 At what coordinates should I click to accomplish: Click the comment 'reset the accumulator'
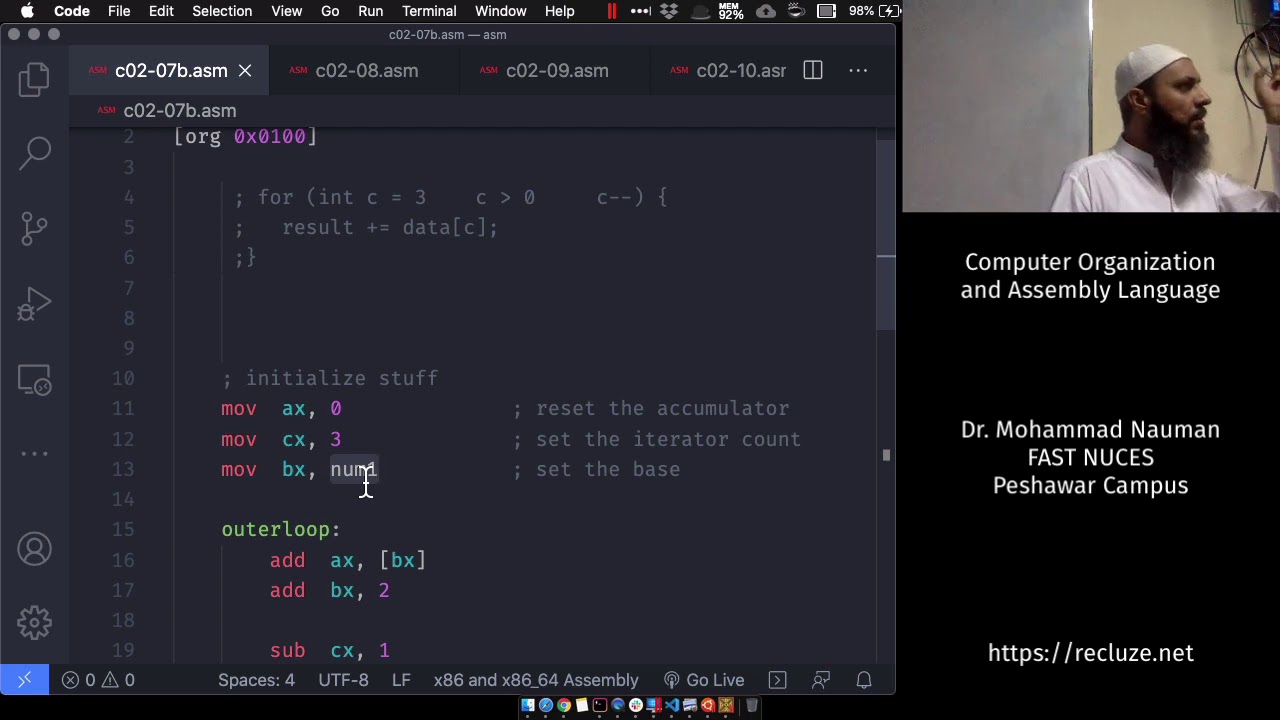tap(662, 409)
